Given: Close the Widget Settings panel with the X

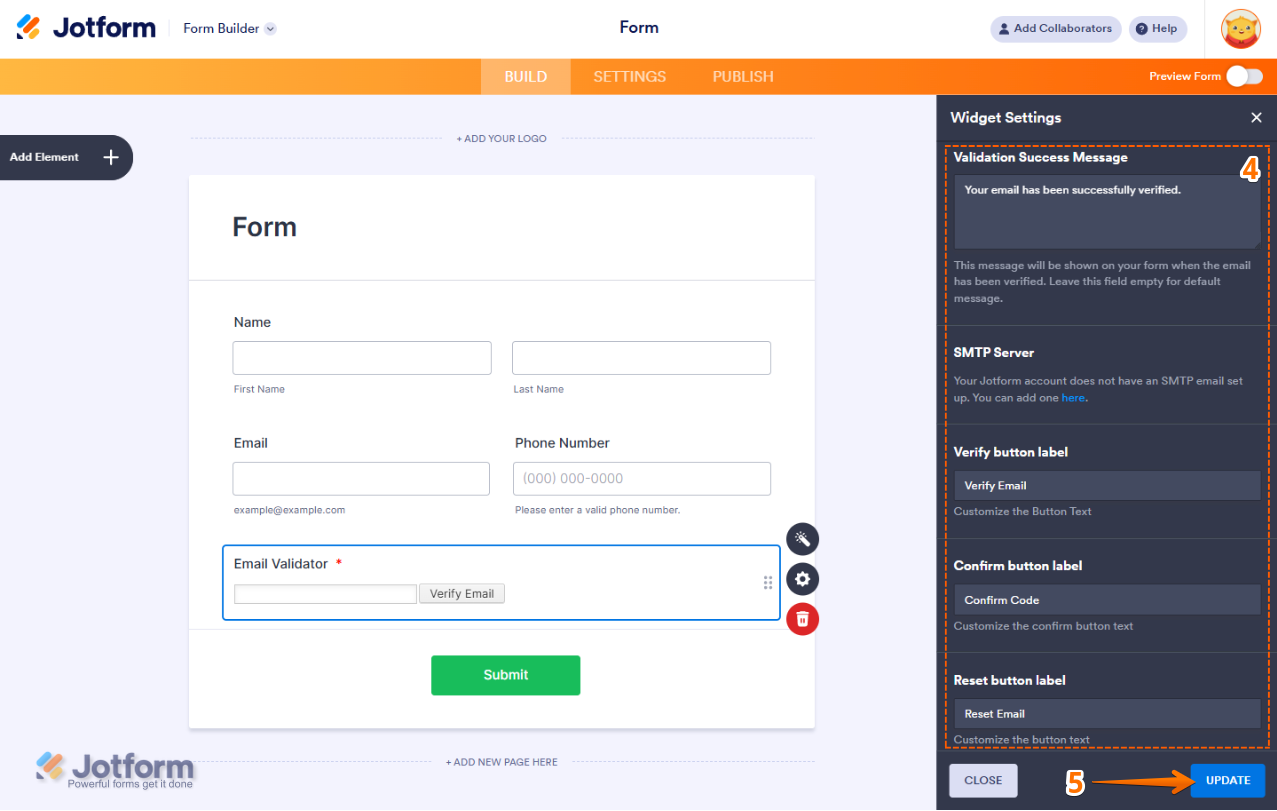Looking at the screenshot, I should 1256,117.
